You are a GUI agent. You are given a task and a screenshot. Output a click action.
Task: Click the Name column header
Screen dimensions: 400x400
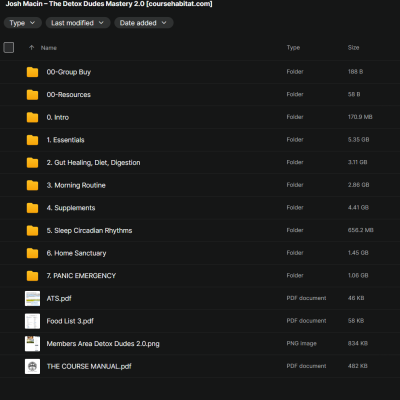[49, 48]
